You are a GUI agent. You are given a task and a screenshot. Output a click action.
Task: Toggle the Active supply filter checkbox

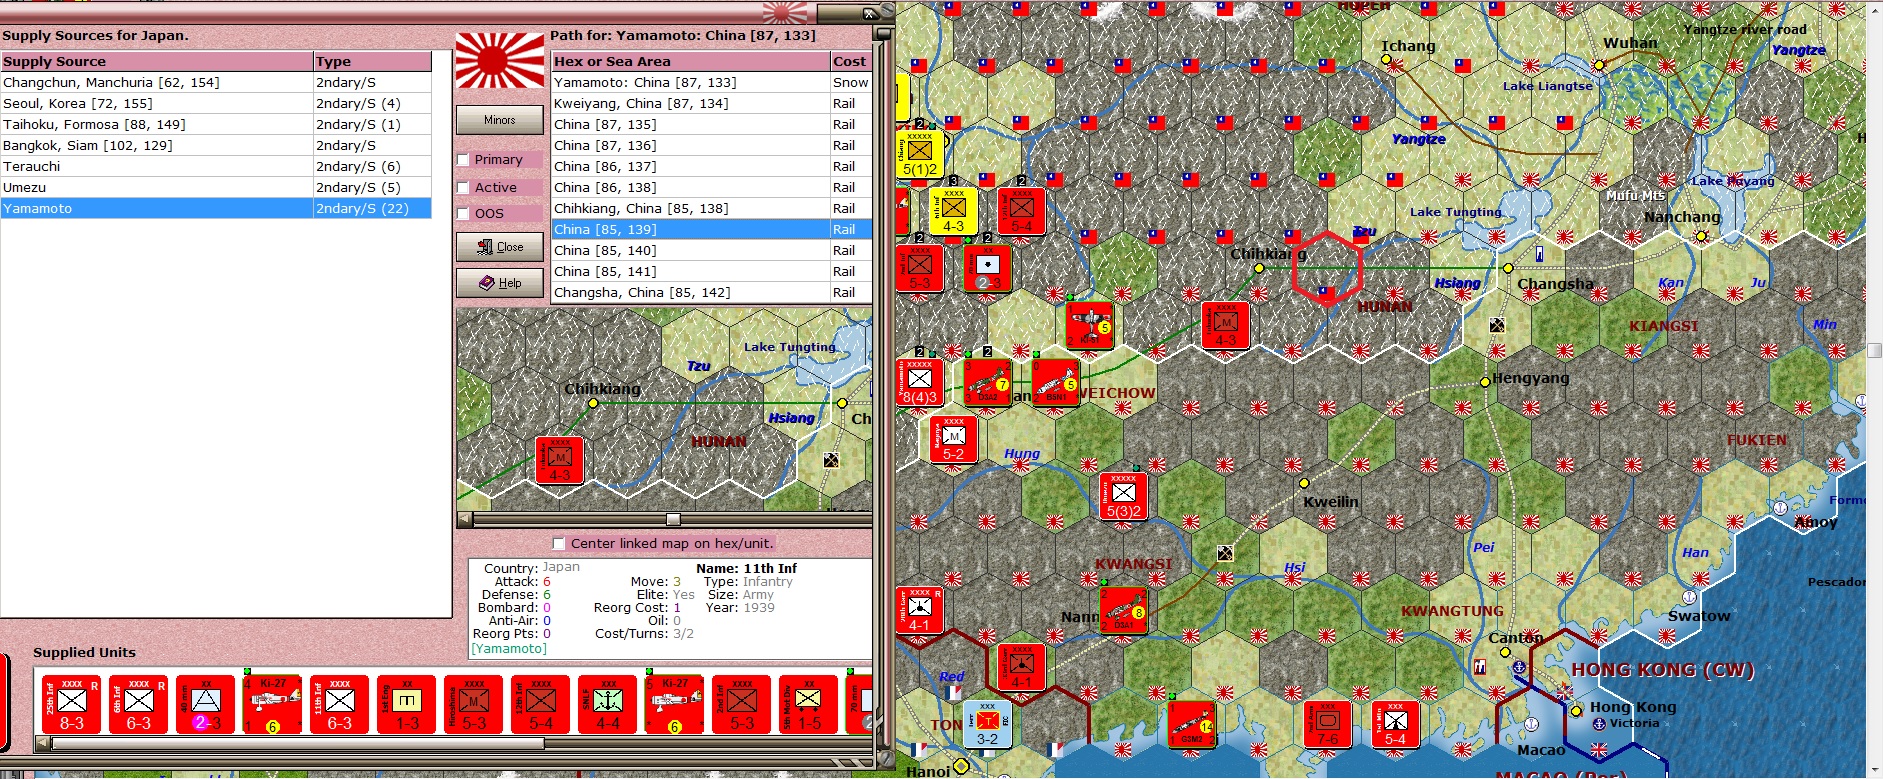[x=463, y=187]
